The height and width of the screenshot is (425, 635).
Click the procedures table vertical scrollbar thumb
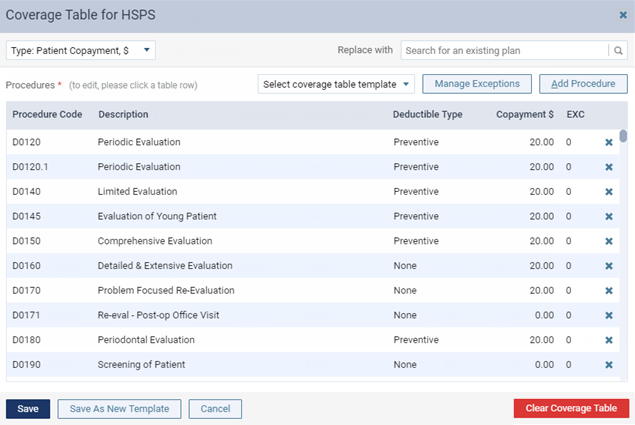(623, 136)
